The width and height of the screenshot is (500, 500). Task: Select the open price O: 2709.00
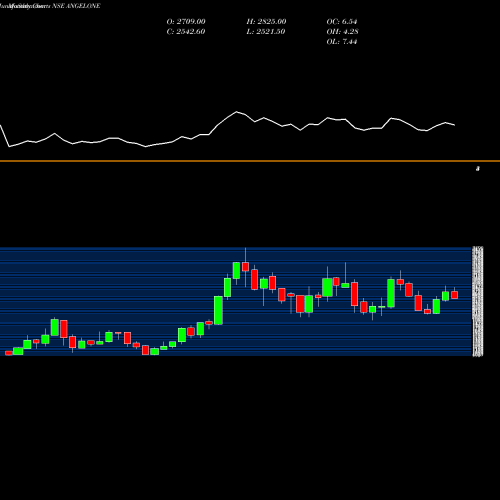(x=186, y=21)
